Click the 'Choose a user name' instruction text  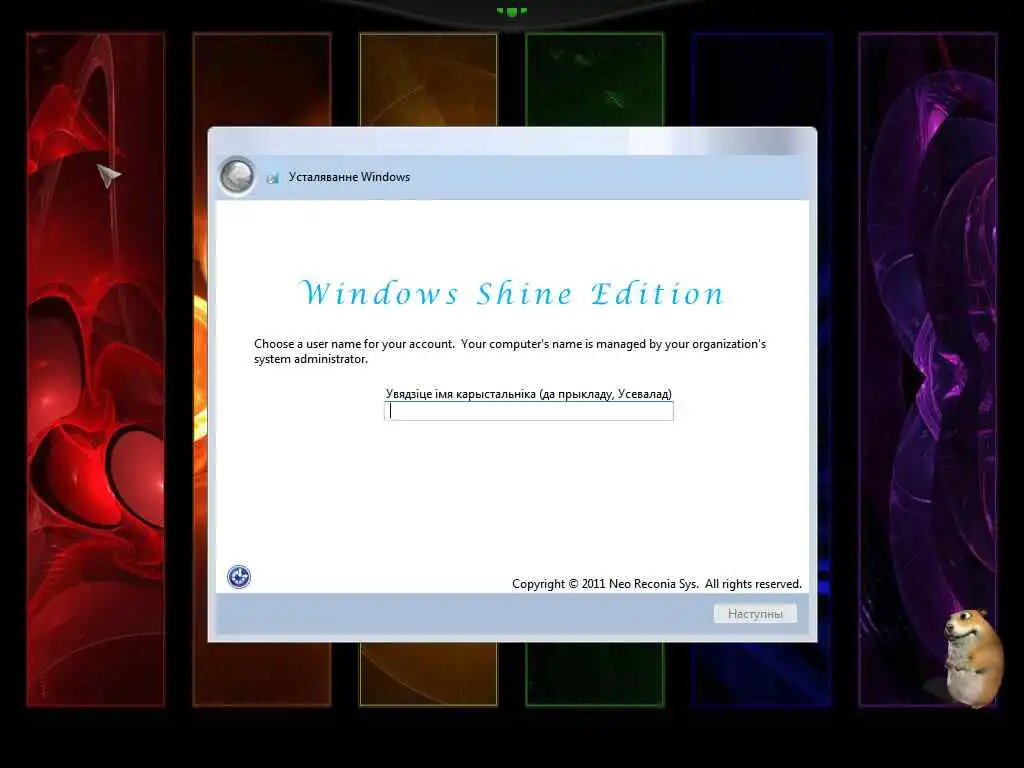[510, 351]
